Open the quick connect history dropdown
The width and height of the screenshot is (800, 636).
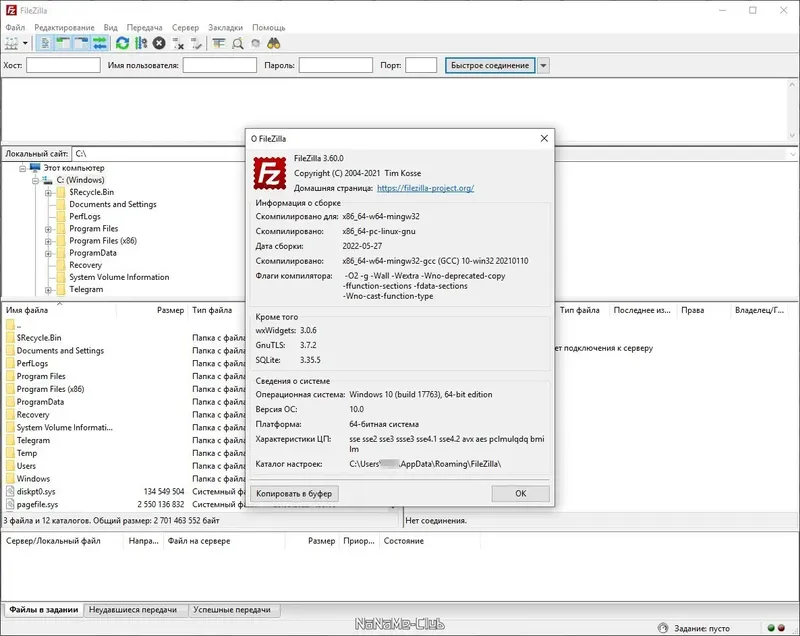(x=543, y=65)
